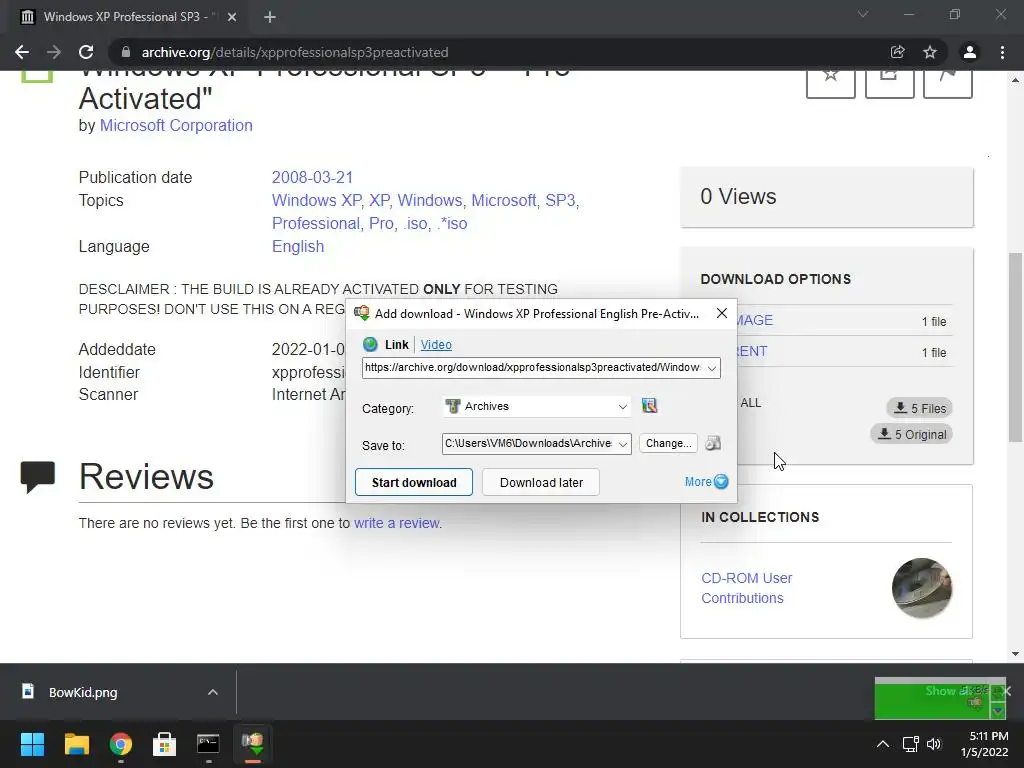Open a new browser tab

pyautogui.click(x=270, y=17)
